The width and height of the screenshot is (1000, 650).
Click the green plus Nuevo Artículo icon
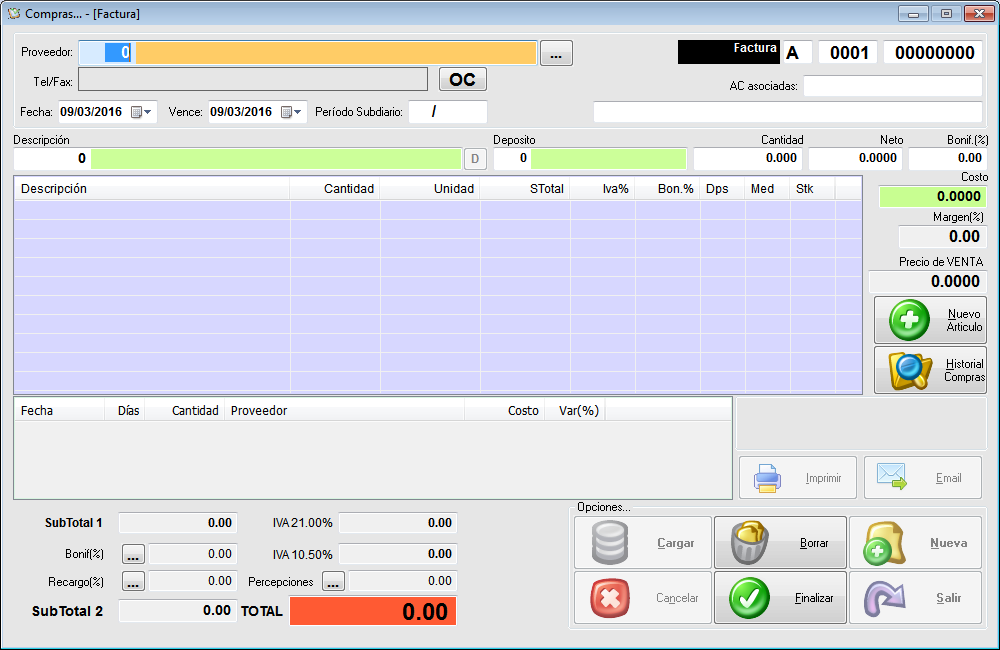click(909, 320)
